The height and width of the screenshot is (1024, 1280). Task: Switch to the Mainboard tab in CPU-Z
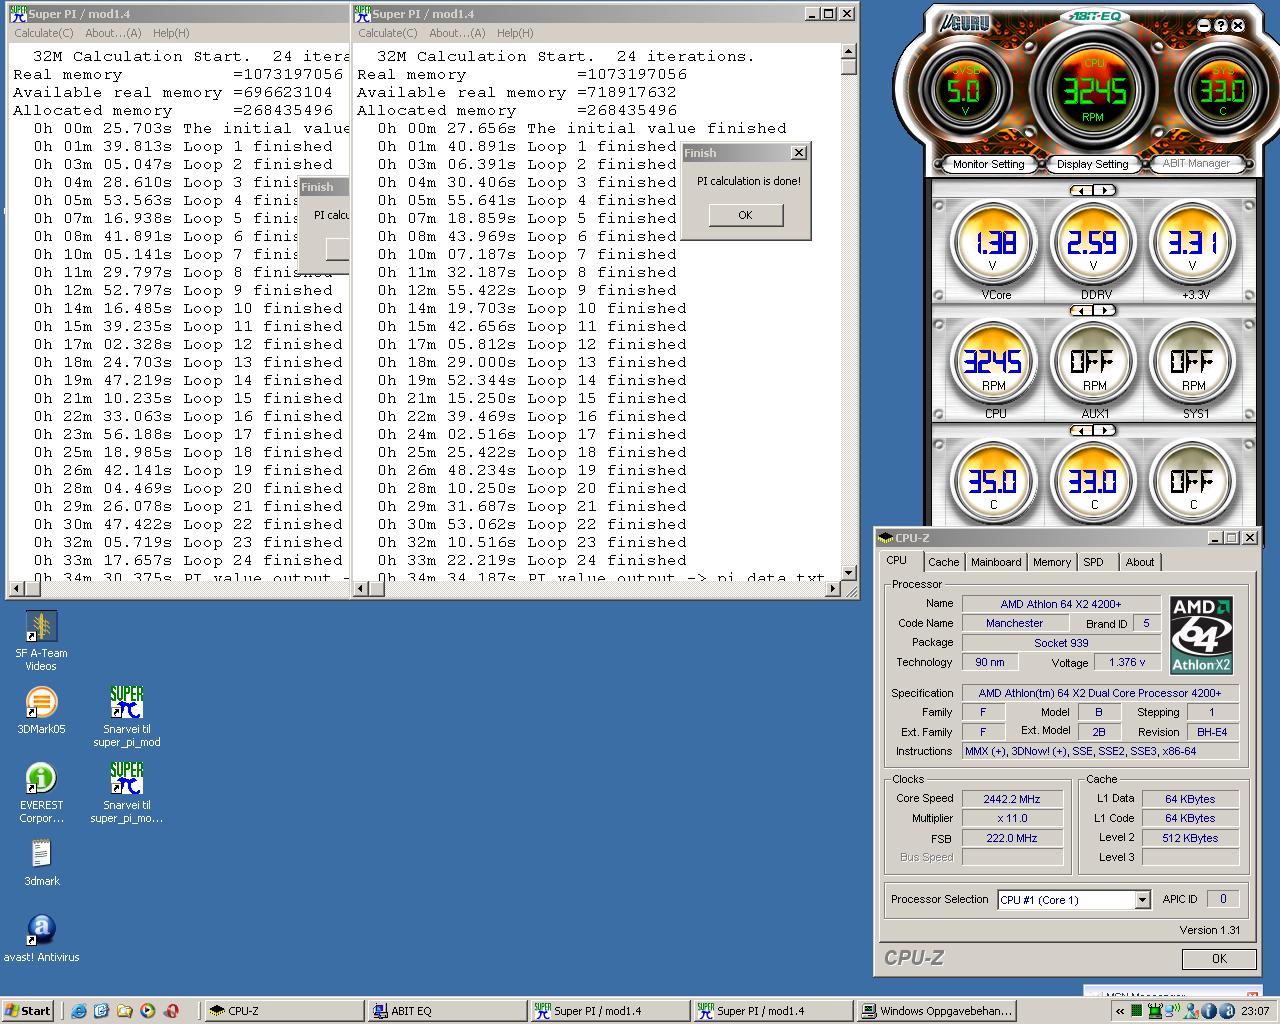(996, 562)
